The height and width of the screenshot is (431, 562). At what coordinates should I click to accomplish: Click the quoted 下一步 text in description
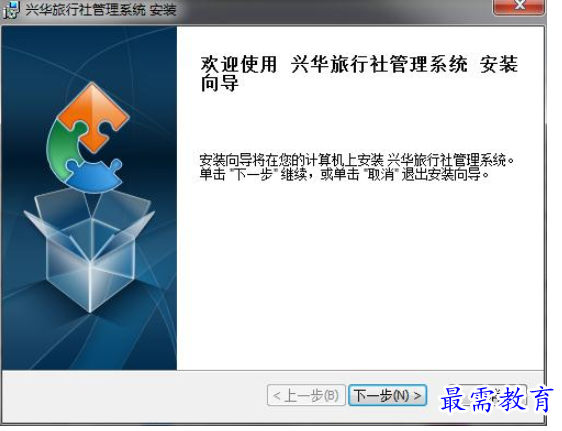click(x=254, y=175)
